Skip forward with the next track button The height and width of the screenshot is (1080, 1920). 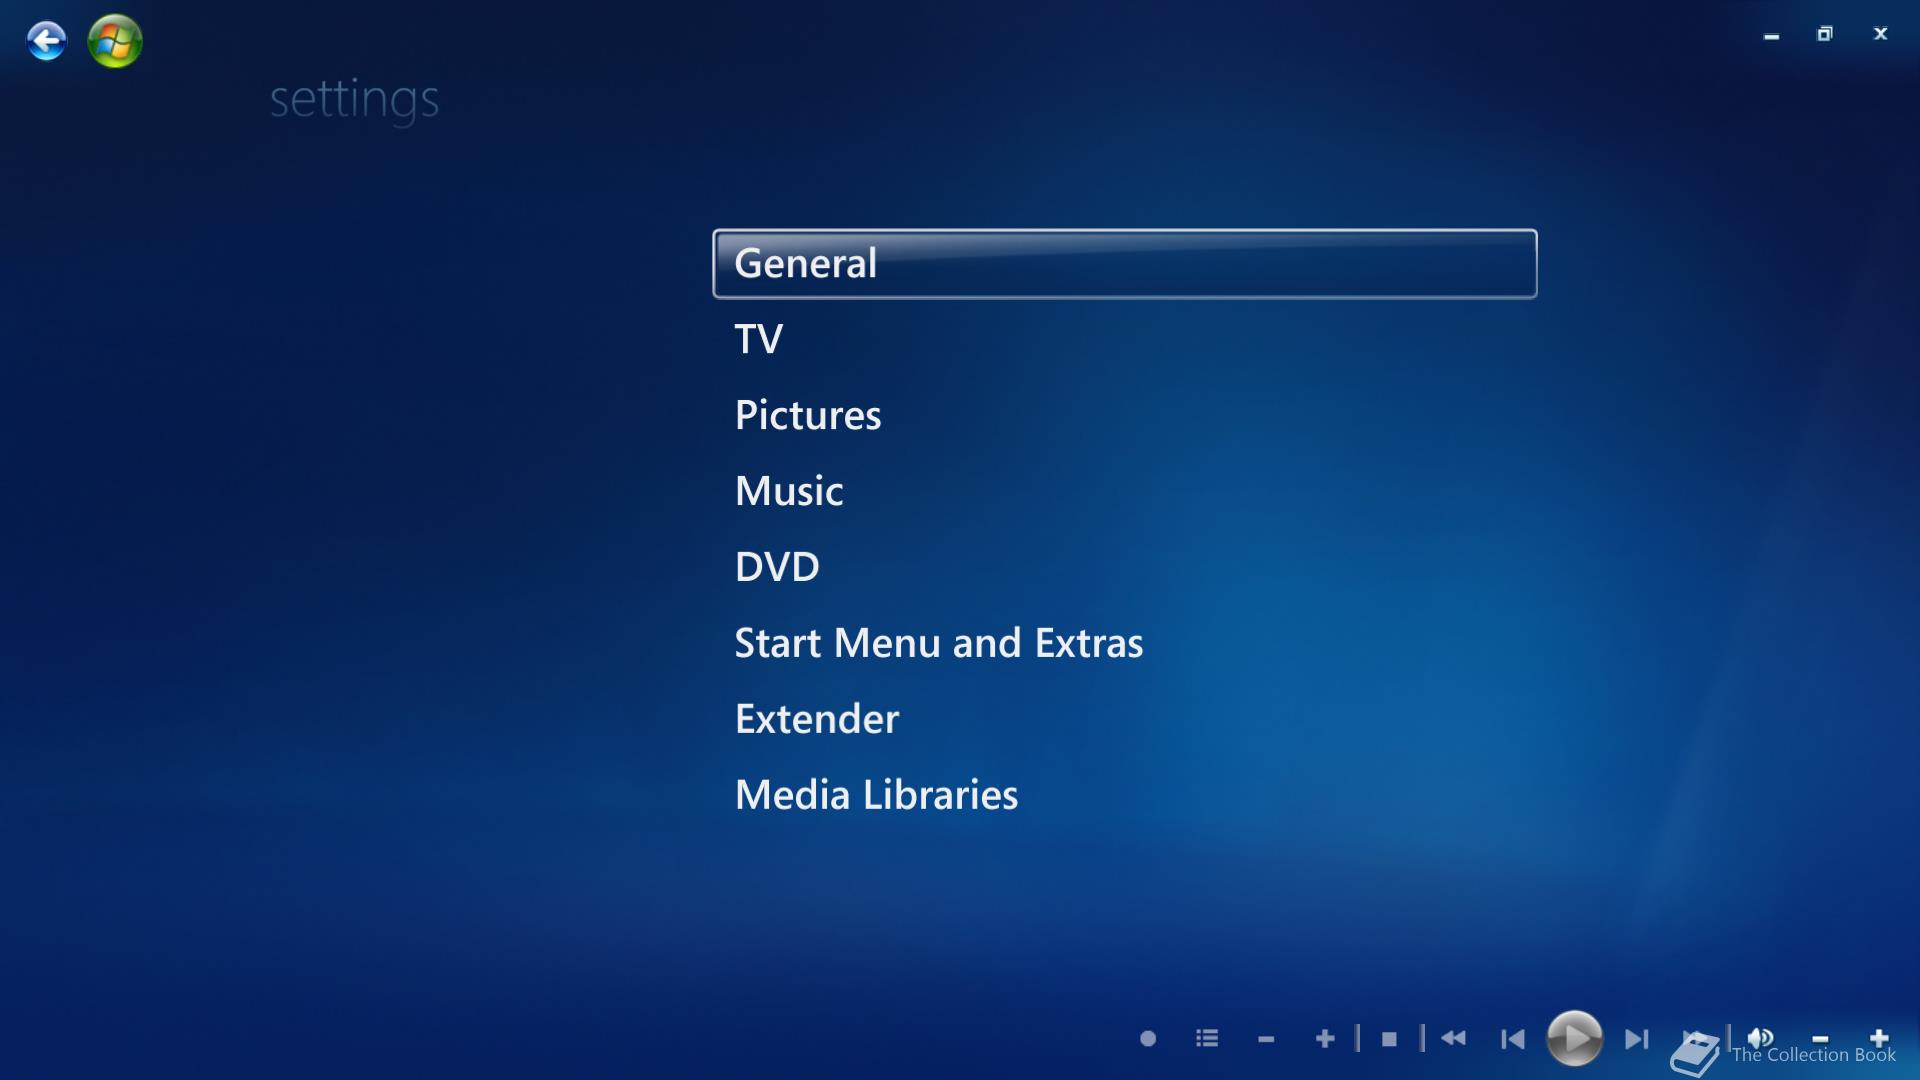point(1636,1039)
